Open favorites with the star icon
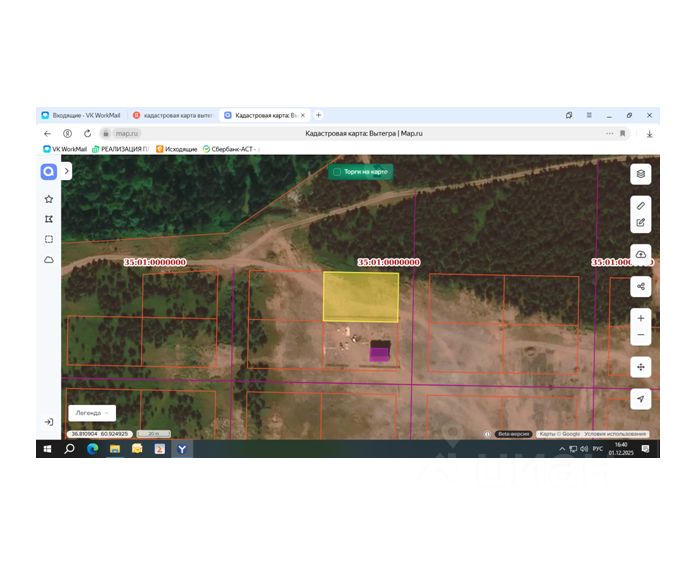 click(x=49, y=199)
